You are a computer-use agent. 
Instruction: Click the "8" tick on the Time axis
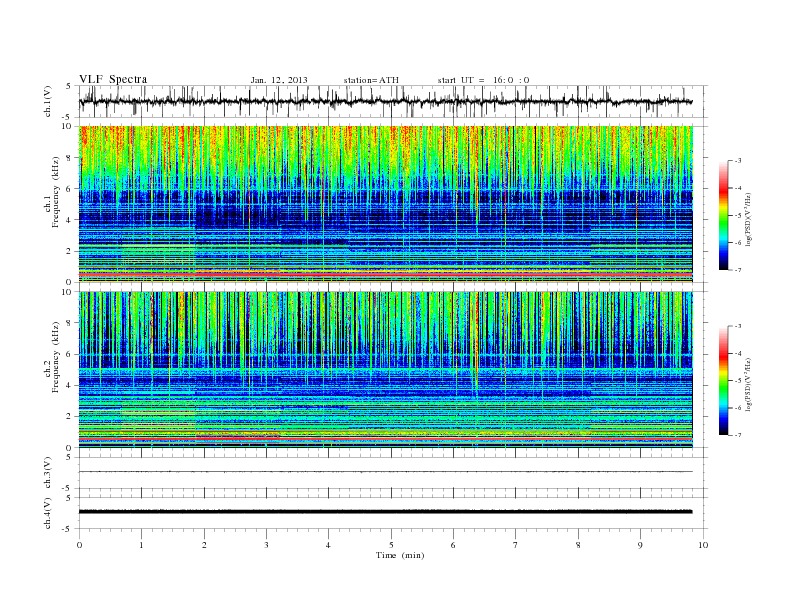tap(578, 545)
